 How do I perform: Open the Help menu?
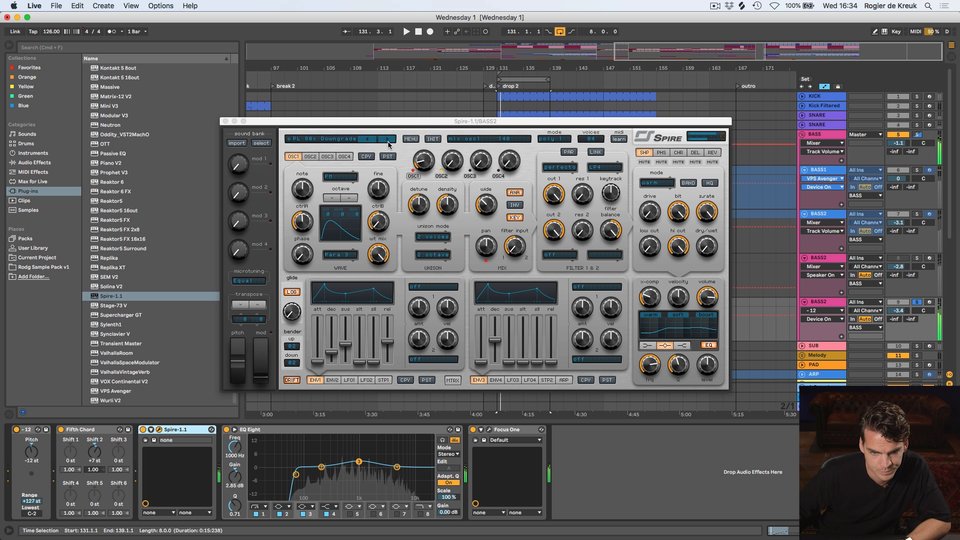[190, 6]
